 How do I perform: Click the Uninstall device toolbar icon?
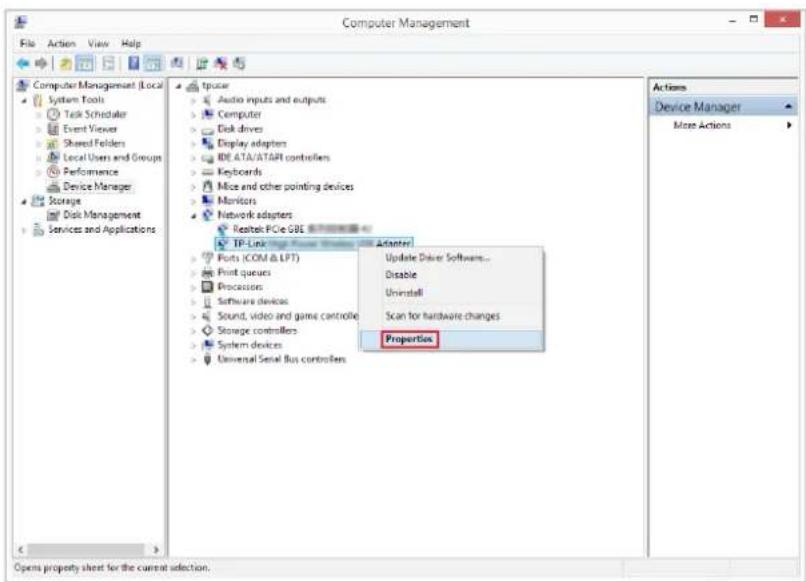(x=221, y=64)
